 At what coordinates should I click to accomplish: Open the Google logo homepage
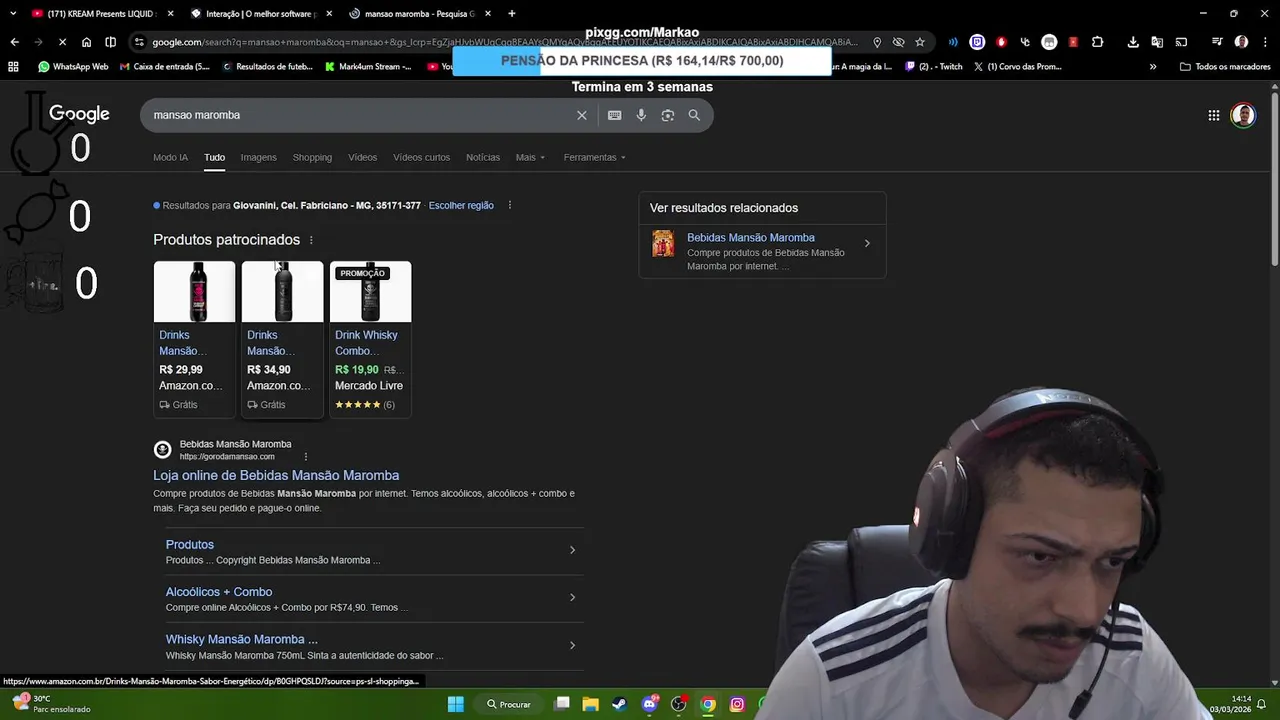pos(79,114)
